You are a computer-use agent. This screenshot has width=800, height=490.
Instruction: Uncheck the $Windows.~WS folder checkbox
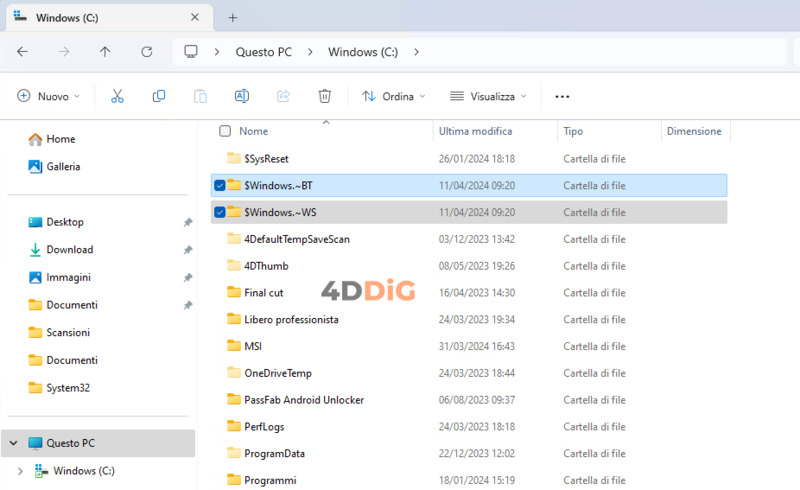click(x=220, y=212)
